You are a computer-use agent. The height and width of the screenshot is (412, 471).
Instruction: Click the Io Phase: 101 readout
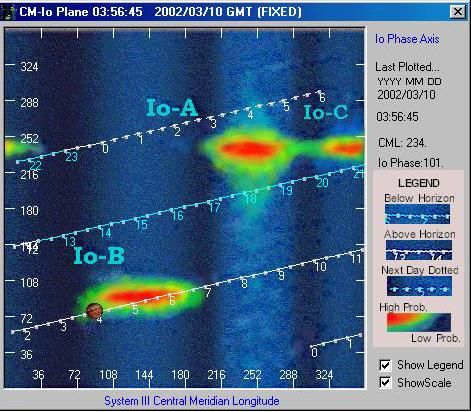click(410, 163)
